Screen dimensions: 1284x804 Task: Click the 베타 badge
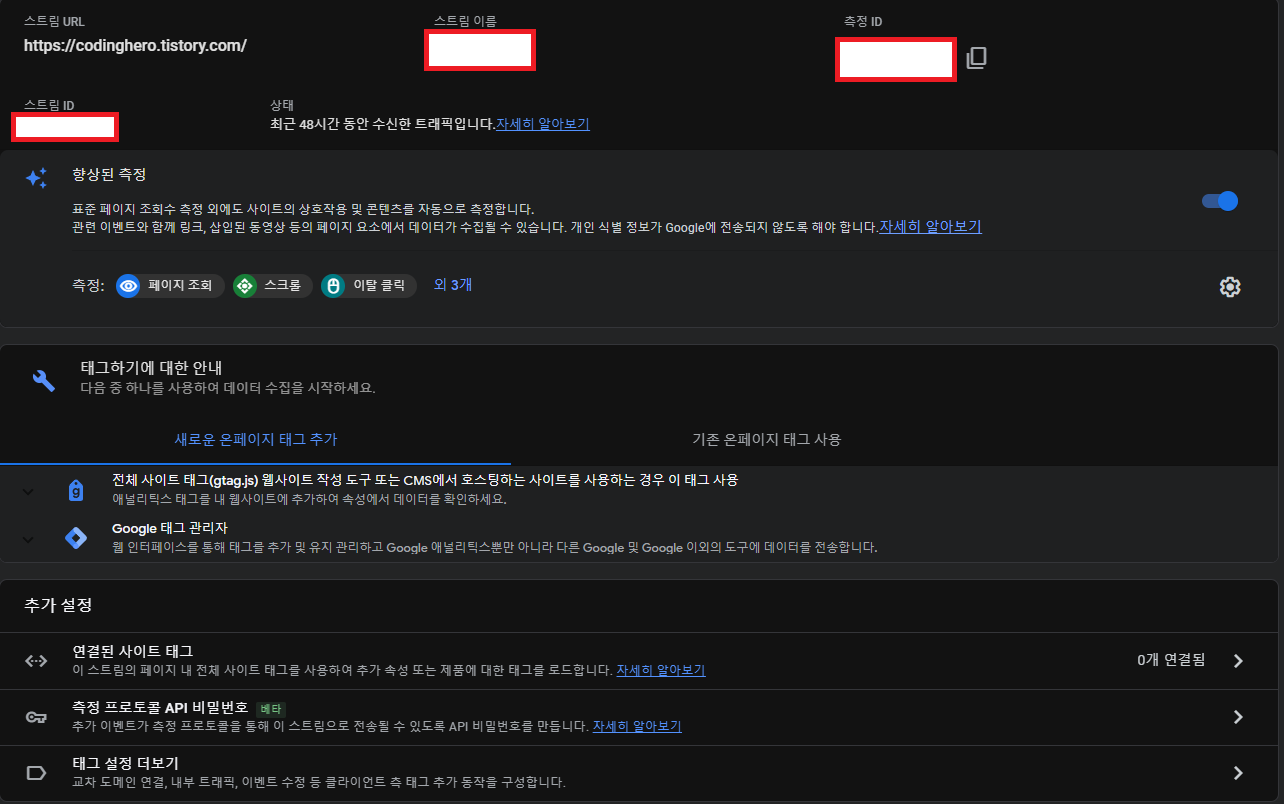(271, 708)
